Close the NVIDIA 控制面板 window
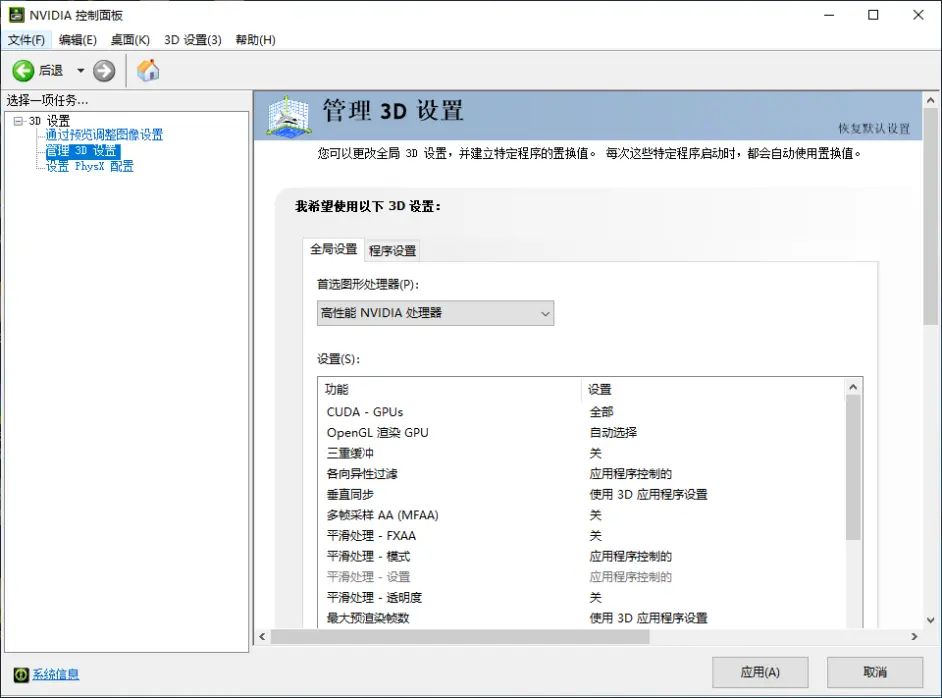Image resolution: width=942 pixels, height=698 pixels. point(918,15)
